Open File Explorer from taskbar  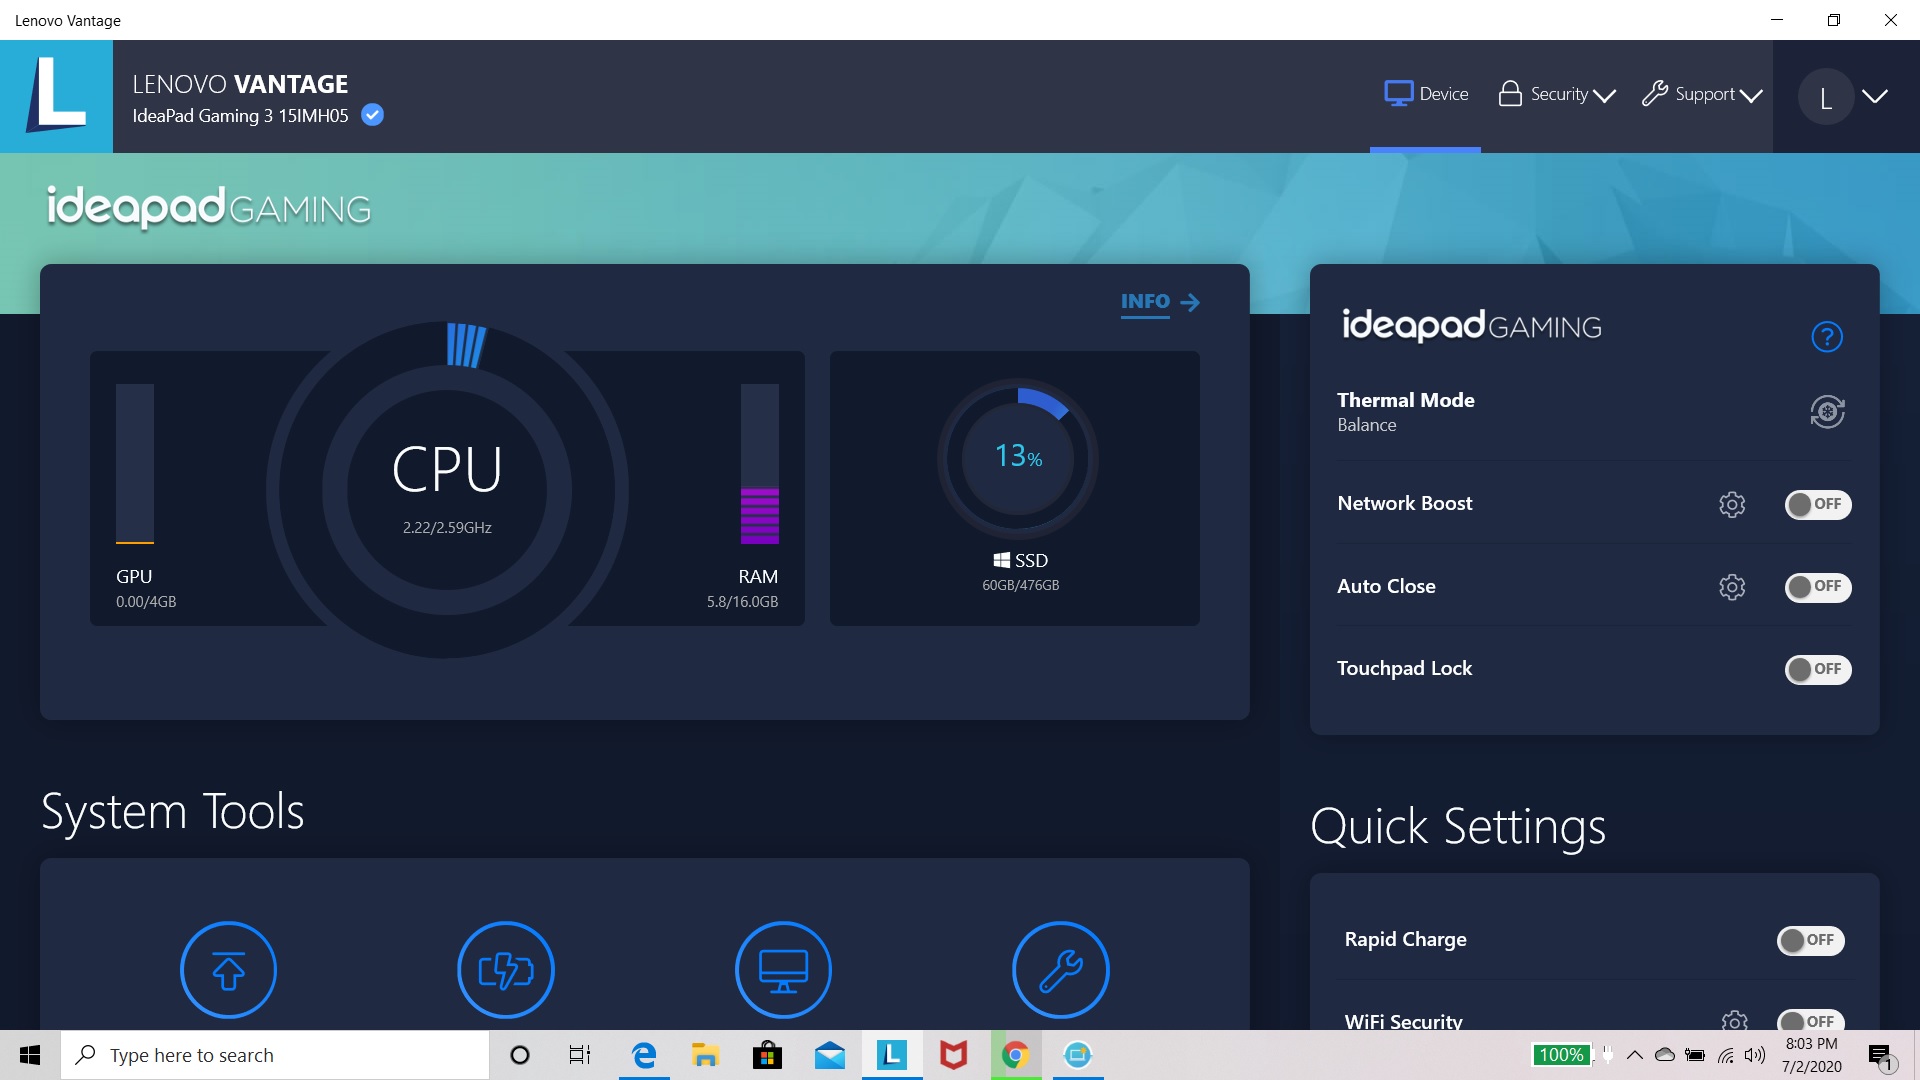(x=705, y=1055)
